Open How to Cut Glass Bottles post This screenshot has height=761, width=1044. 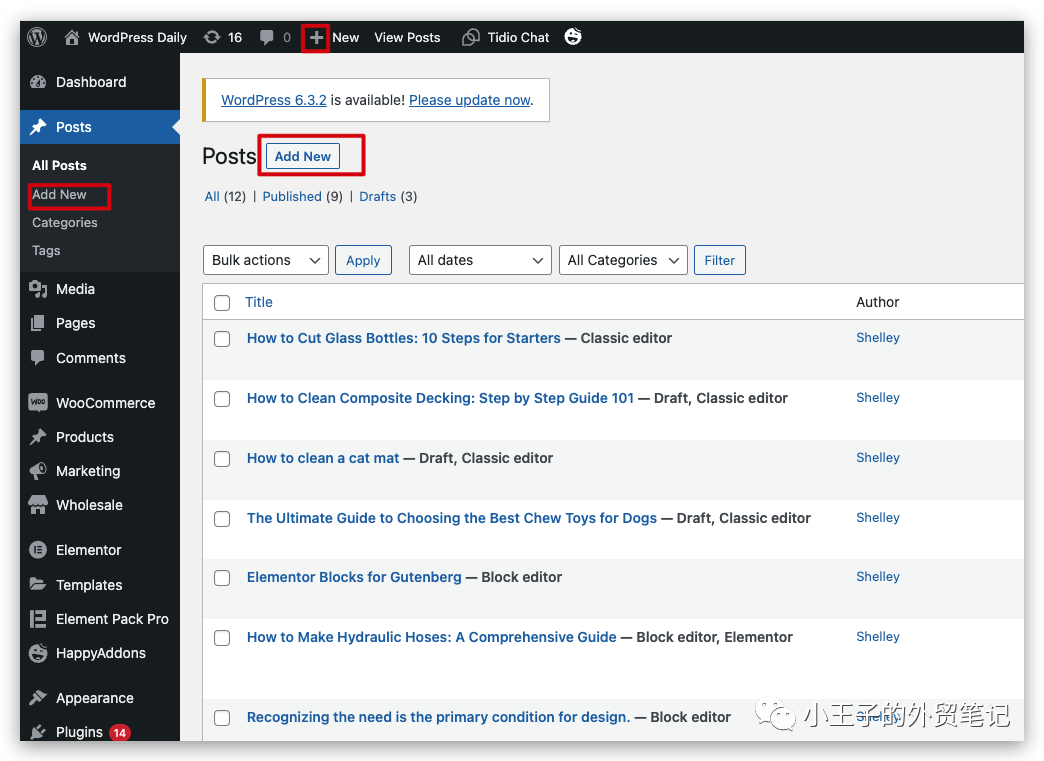click(x=403, y=338)
